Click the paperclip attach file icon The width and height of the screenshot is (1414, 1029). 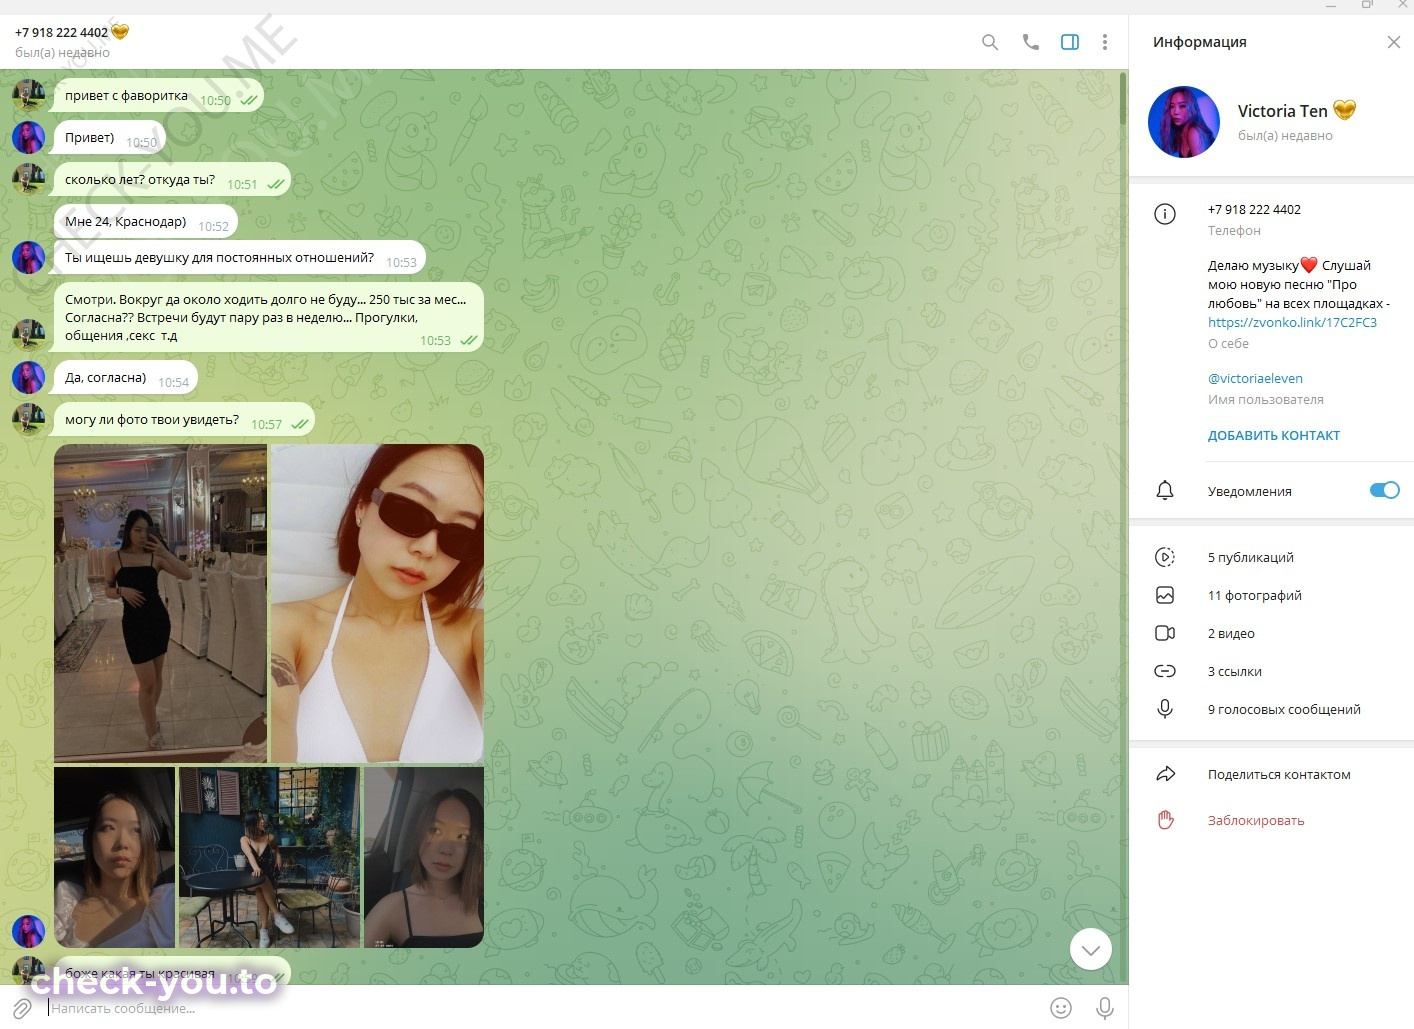click(x=22, y=1008)
